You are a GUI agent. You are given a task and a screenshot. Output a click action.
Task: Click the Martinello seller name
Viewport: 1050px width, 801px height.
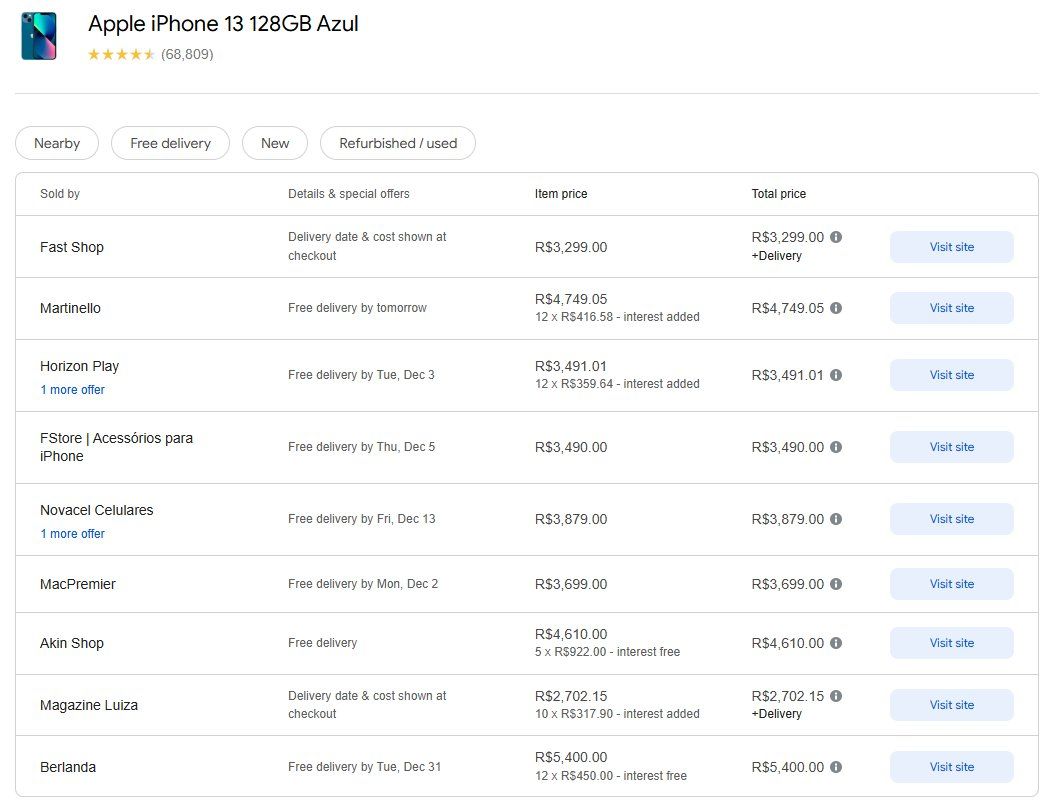(x=70, y=308)
